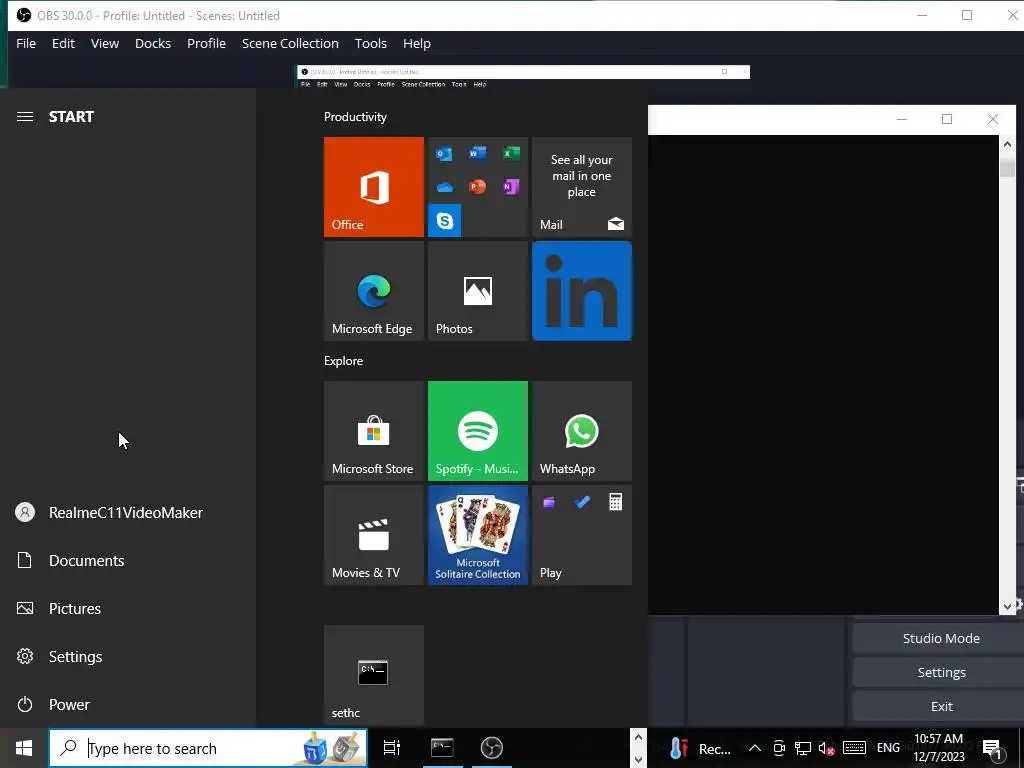Open the Photos tile
Screen dimensions: 1024x768
477,291
